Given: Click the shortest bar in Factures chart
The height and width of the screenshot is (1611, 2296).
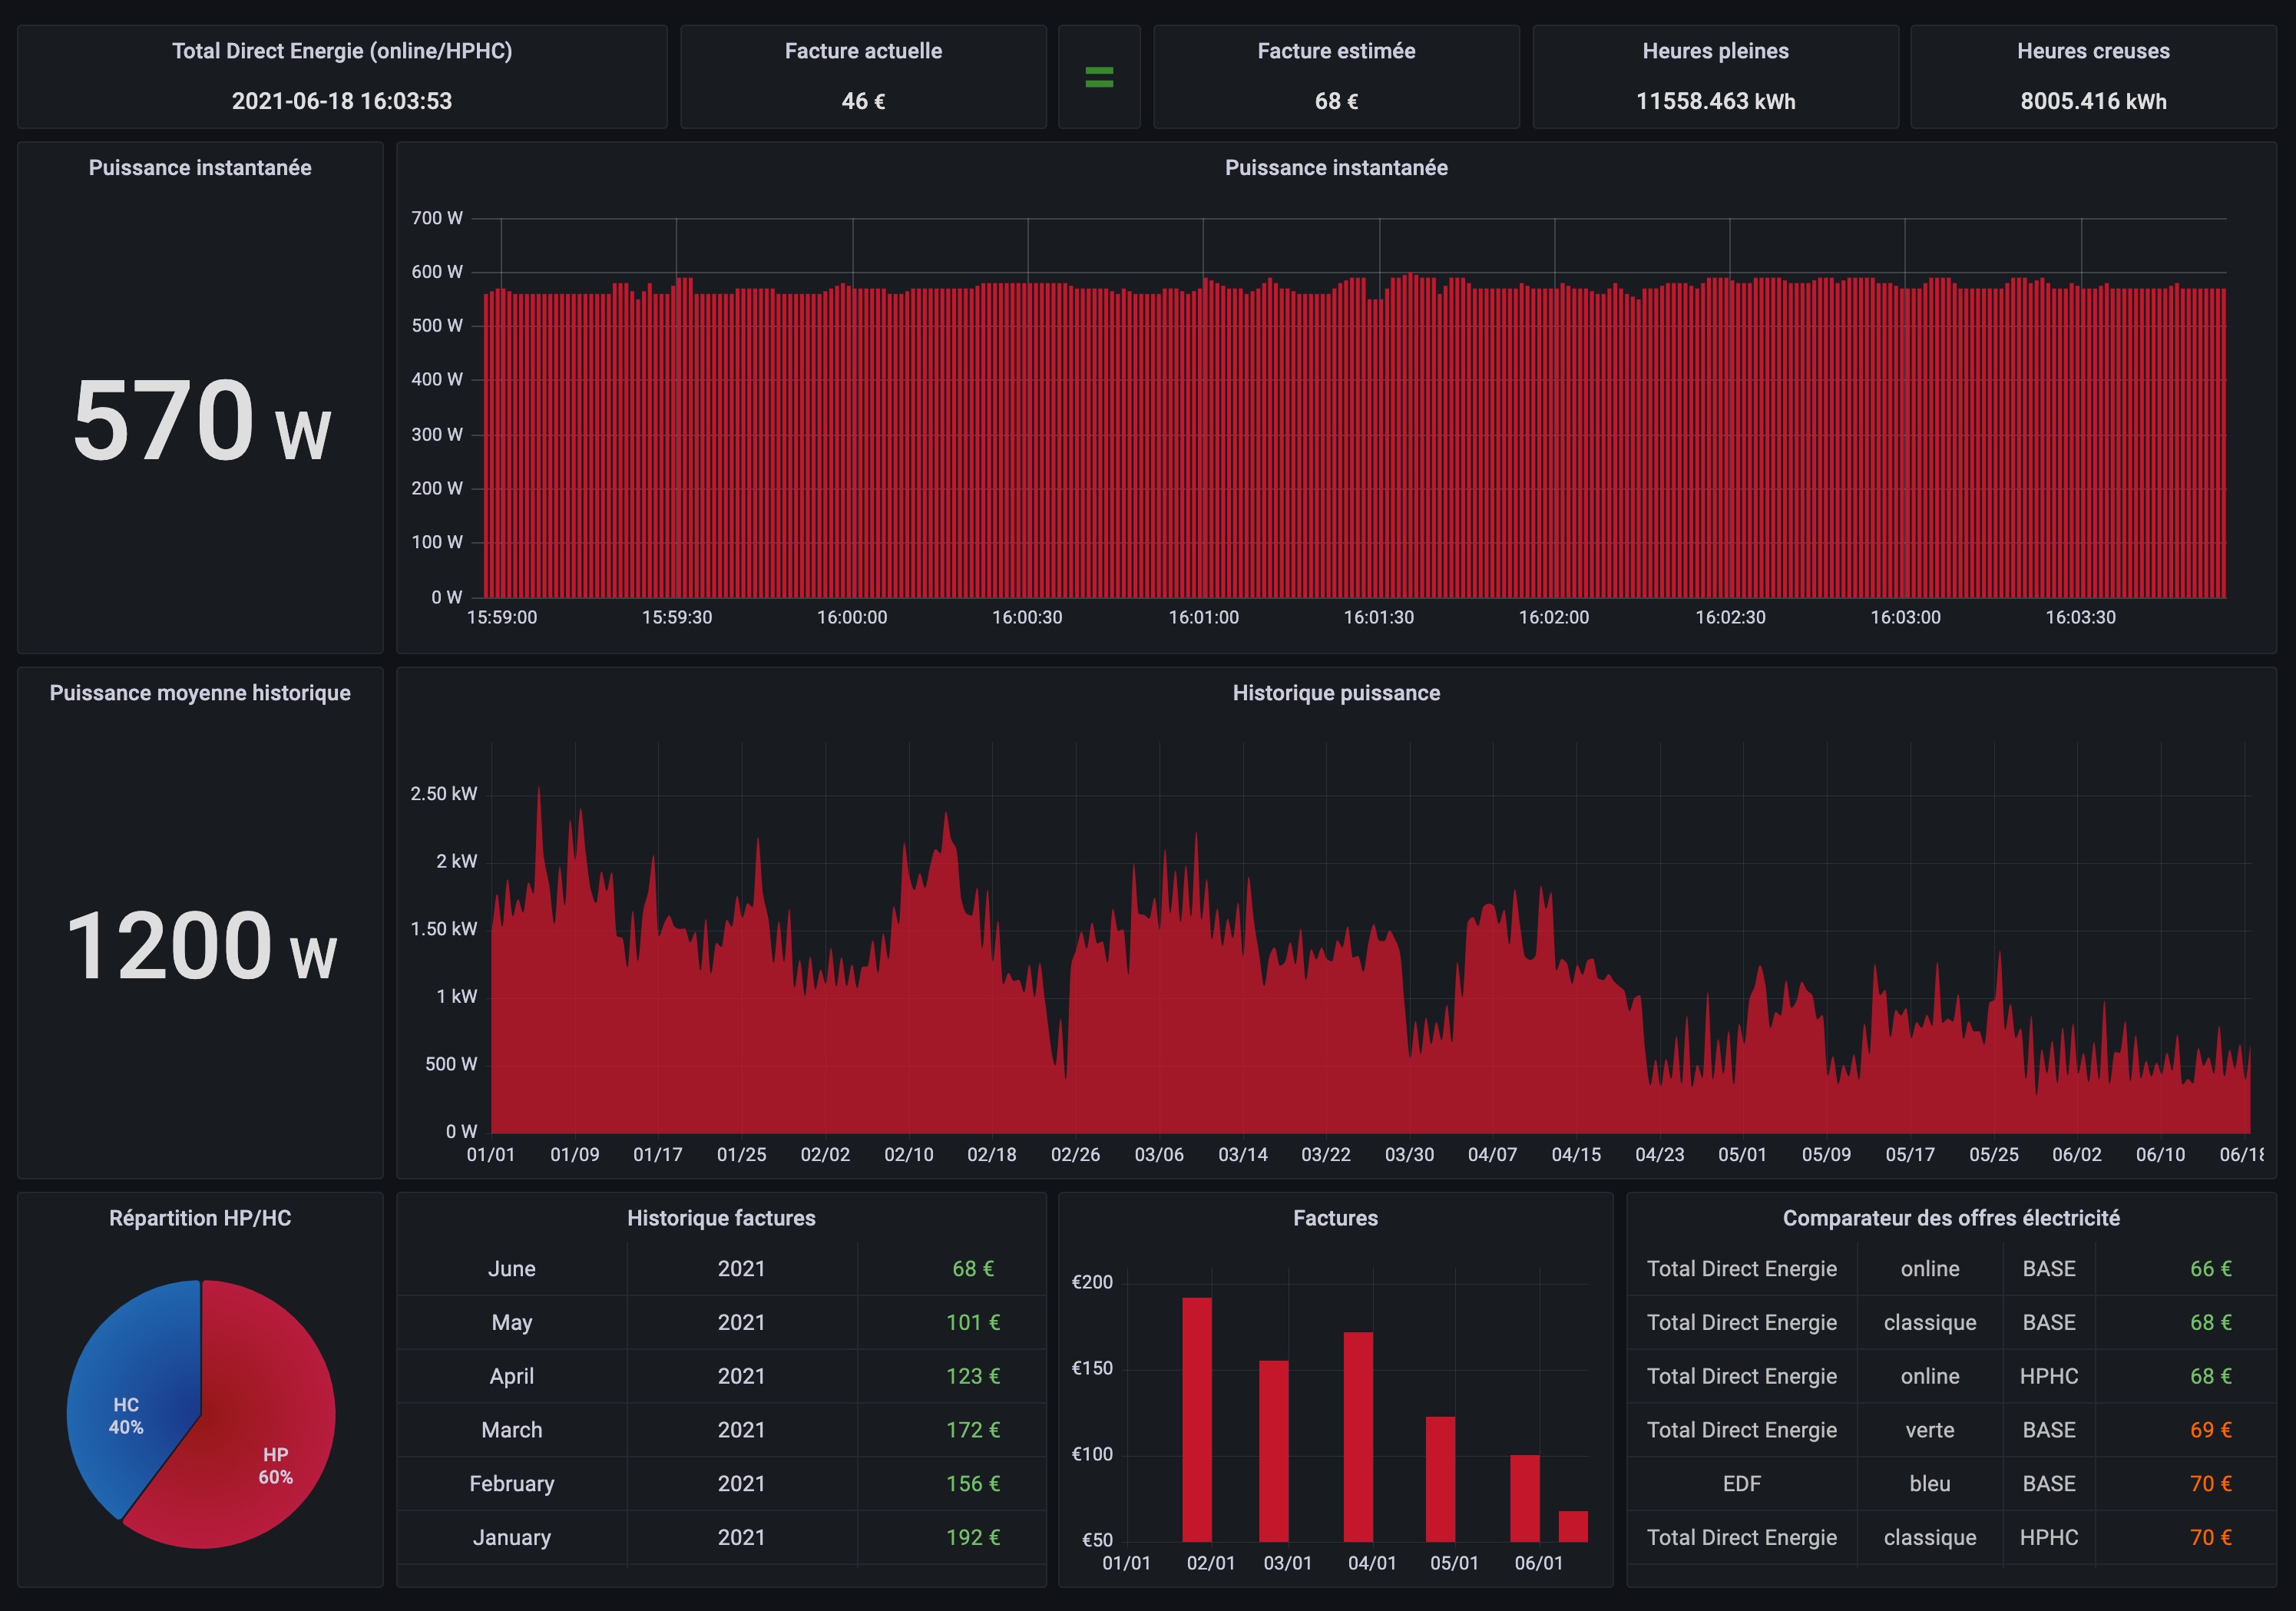Looking at the screenshot, I should 1572,1526.
